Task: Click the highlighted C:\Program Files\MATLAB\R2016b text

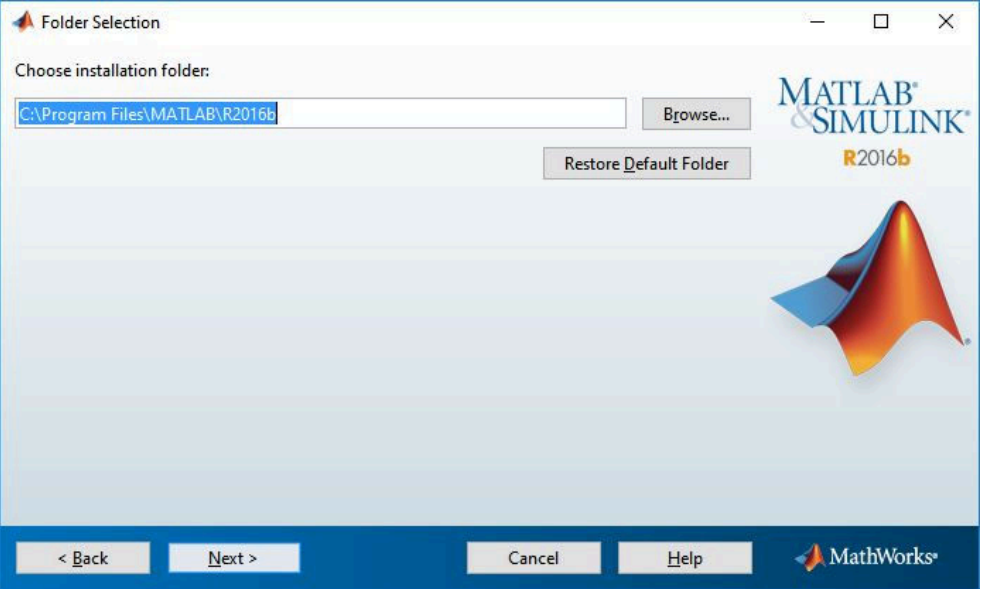Action: pos(147,114)
